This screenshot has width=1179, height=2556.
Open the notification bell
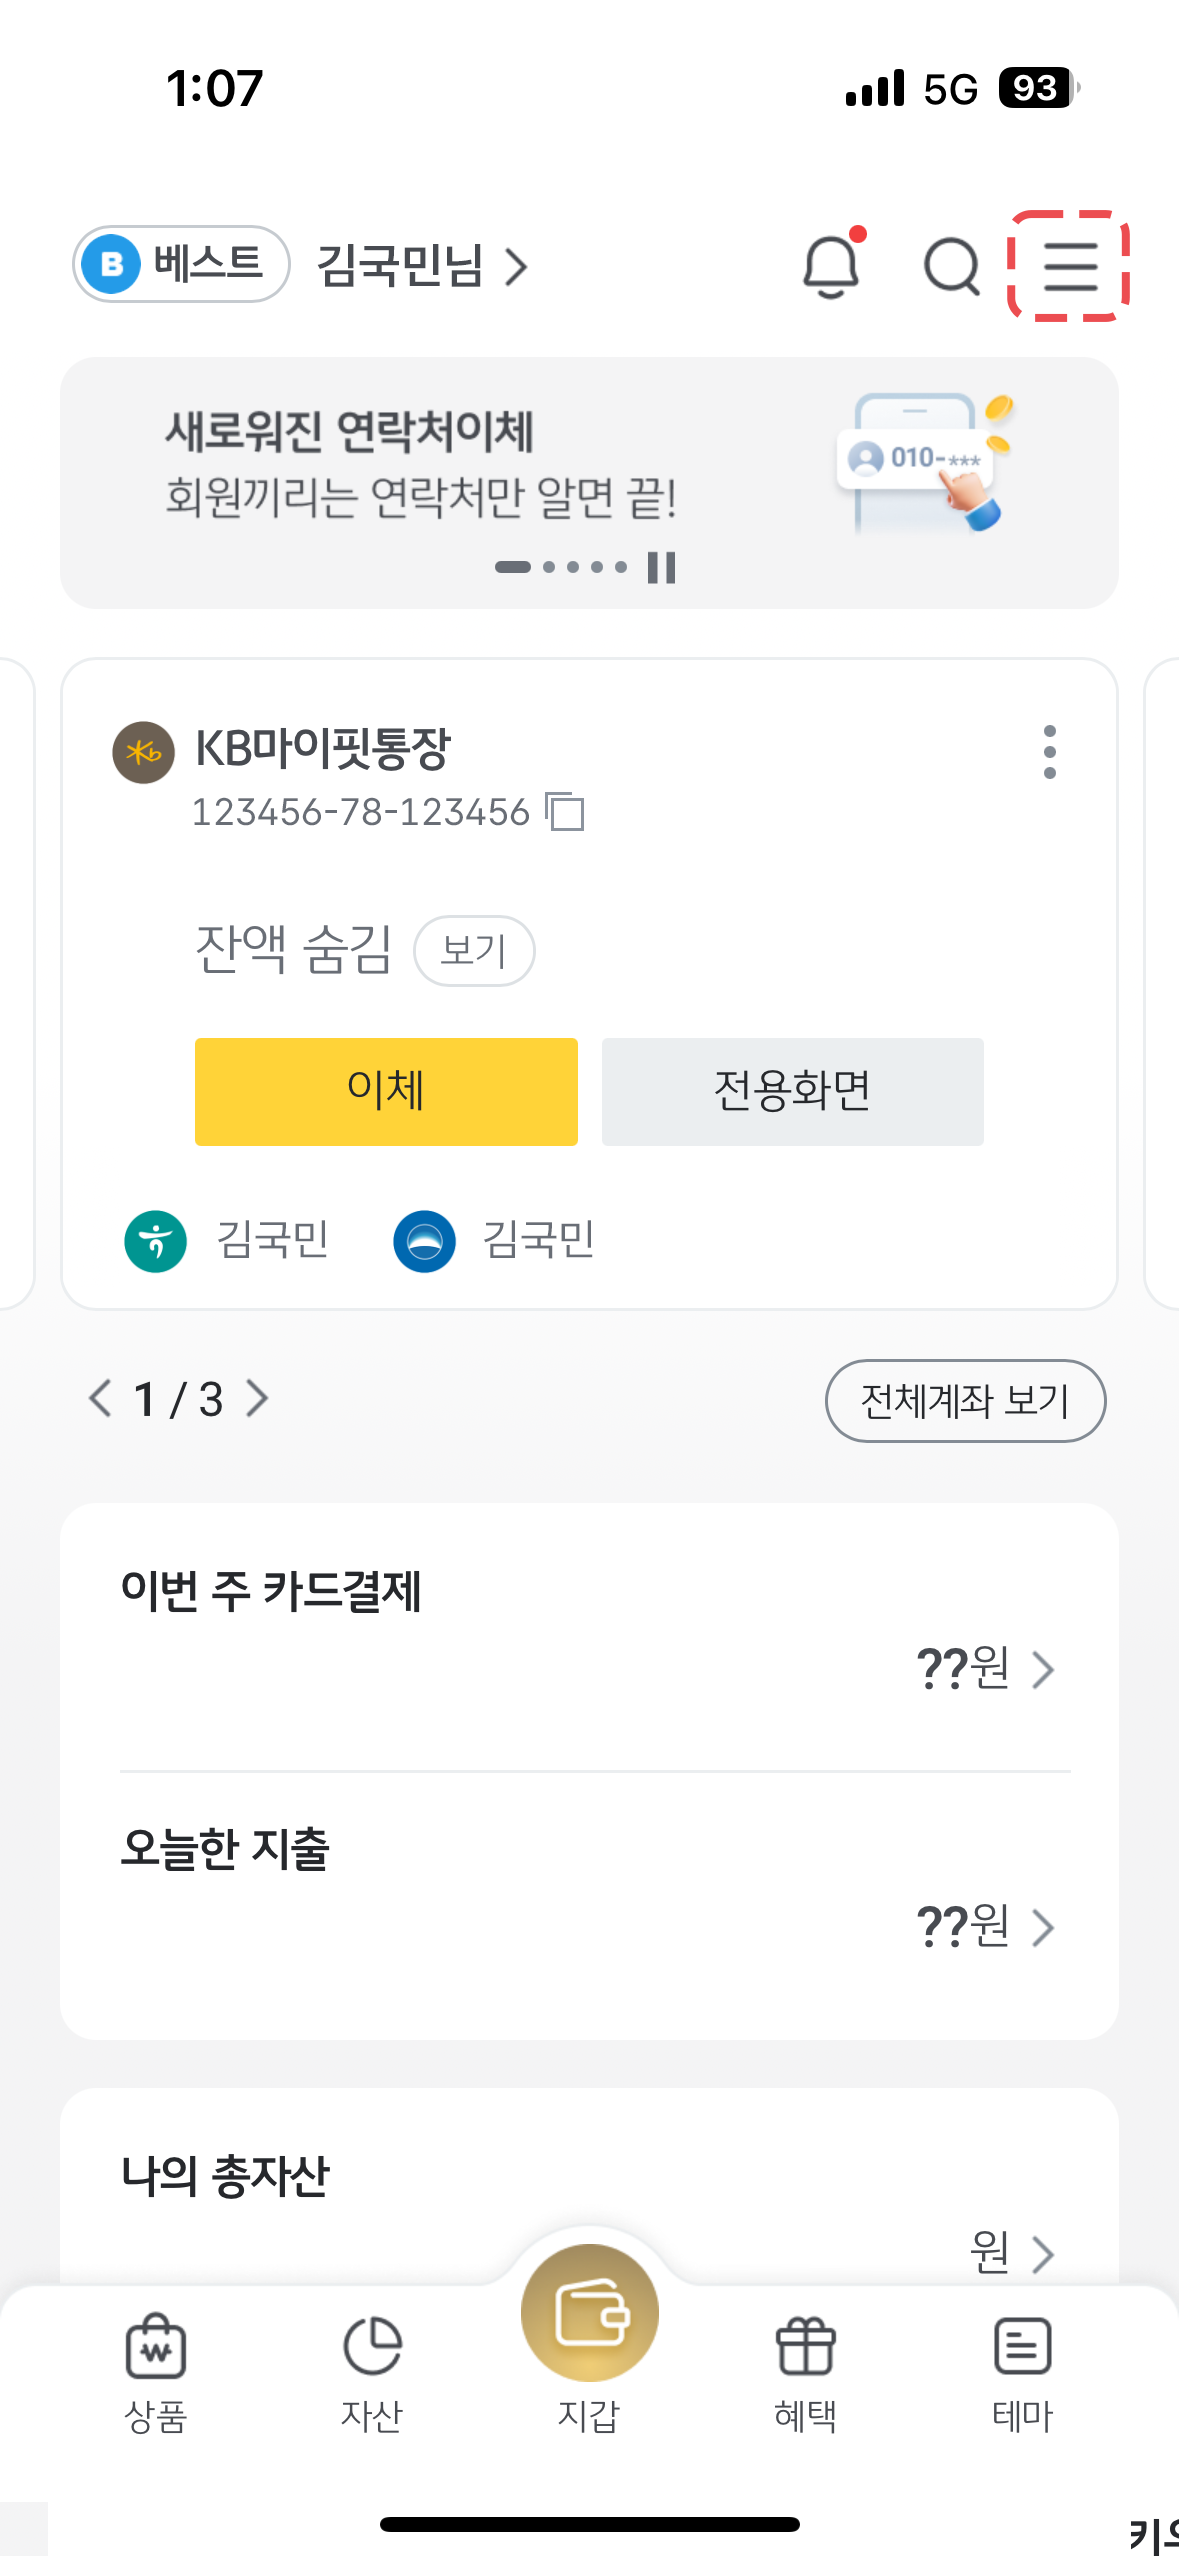pyautogui.click(x=831, y=266)
